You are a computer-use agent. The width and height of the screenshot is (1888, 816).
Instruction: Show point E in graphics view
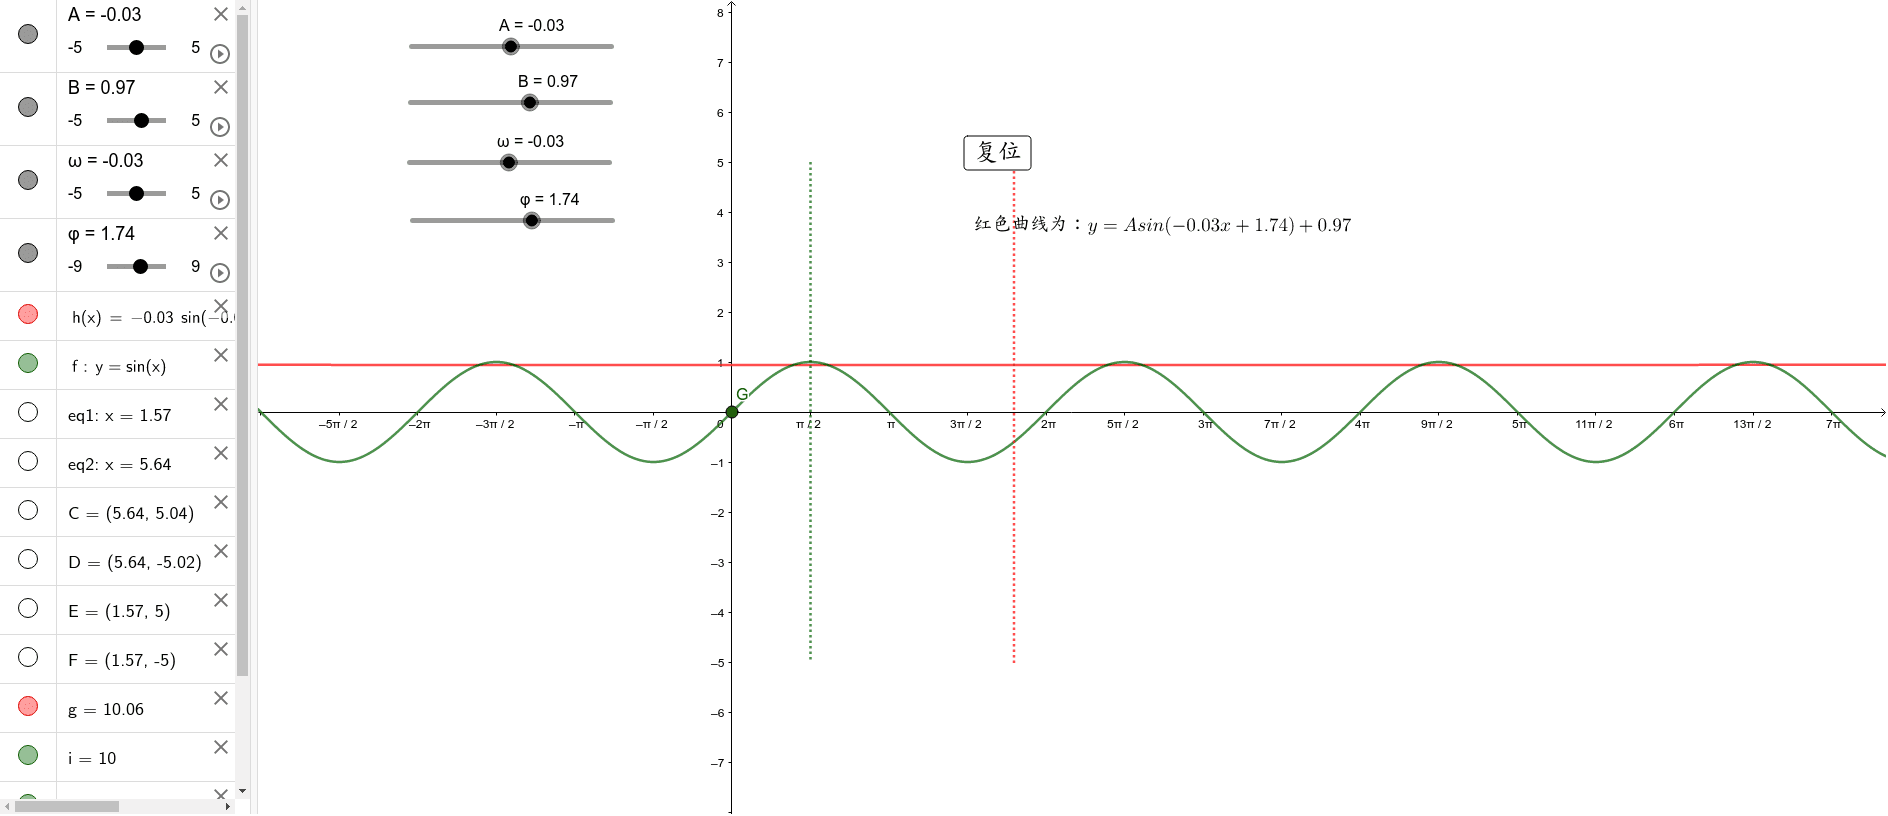click(28, 608)
